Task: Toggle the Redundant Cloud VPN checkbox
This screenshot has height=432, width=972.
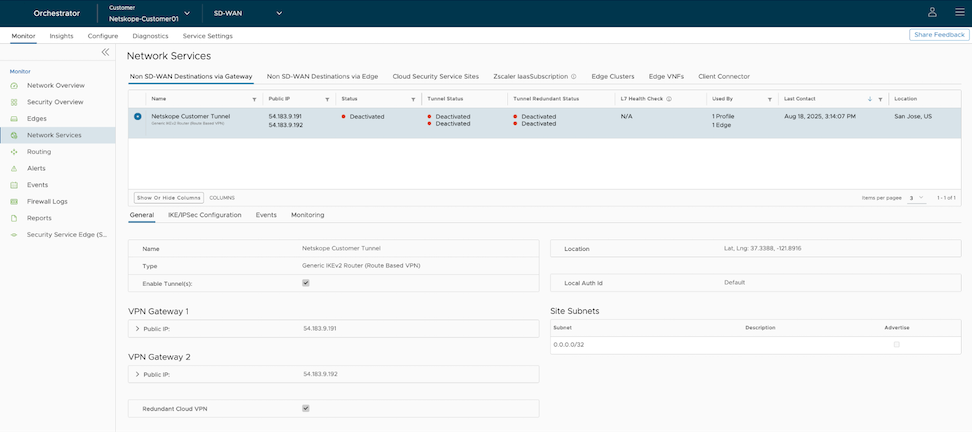Action: point(306,408)
